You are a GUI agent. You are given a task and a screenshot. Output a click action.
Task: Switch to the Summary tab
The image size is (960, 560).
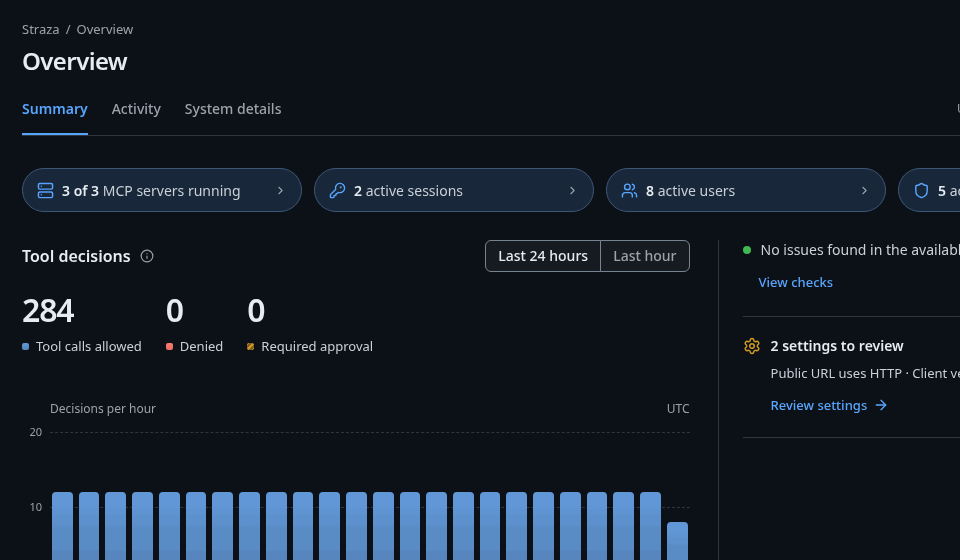(x=54, y=109)
